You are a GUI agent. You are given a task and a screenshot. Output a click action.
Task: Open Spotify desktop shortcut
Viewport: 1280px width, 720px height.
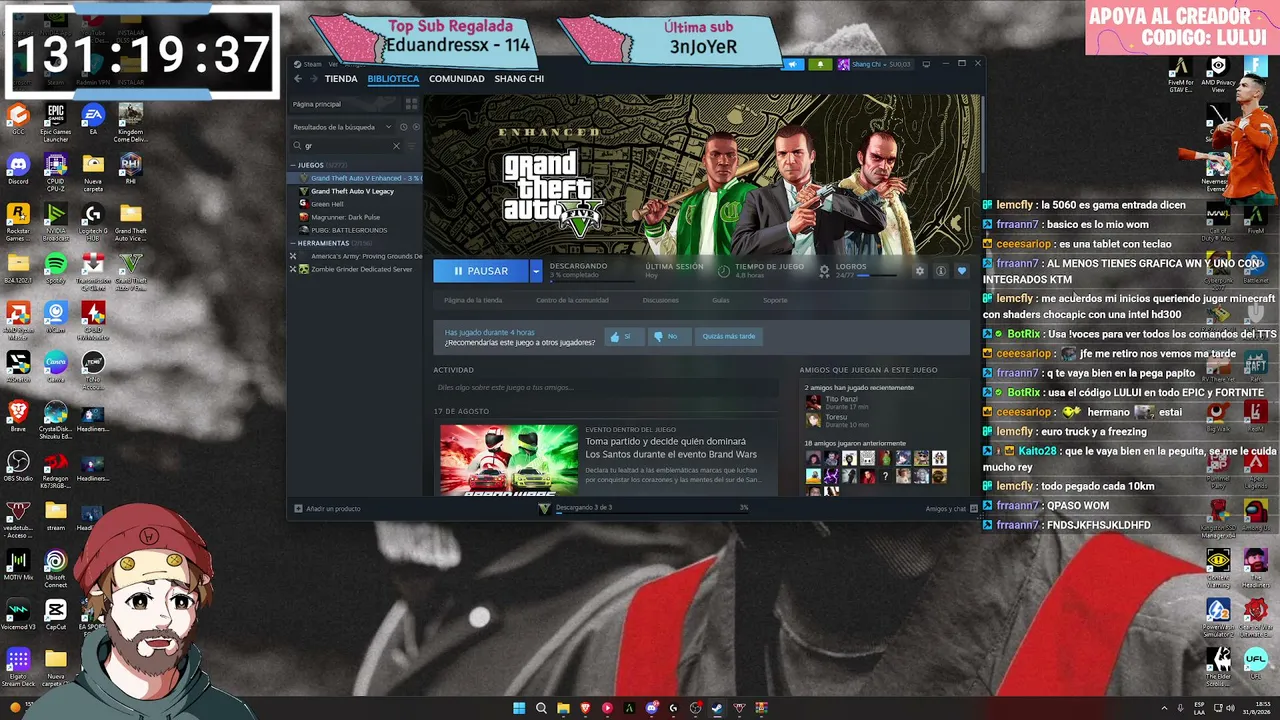point(56,269)
